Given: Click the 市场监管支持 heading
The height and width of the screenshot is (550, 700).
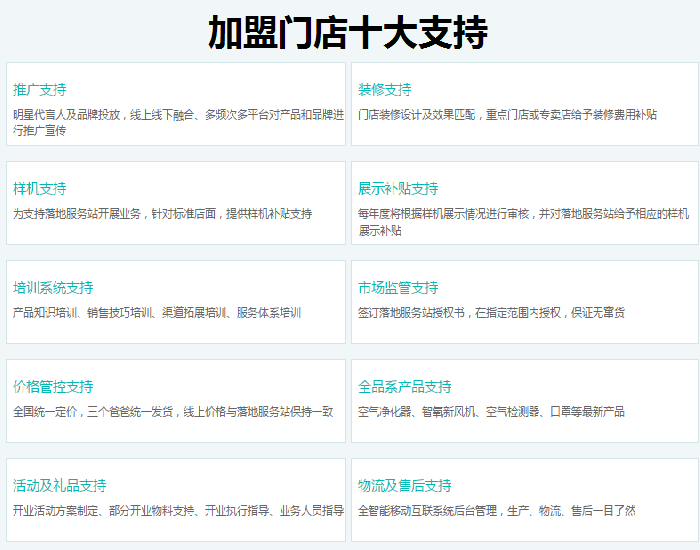Looking at the screenshot, I should tap(398, 288).
